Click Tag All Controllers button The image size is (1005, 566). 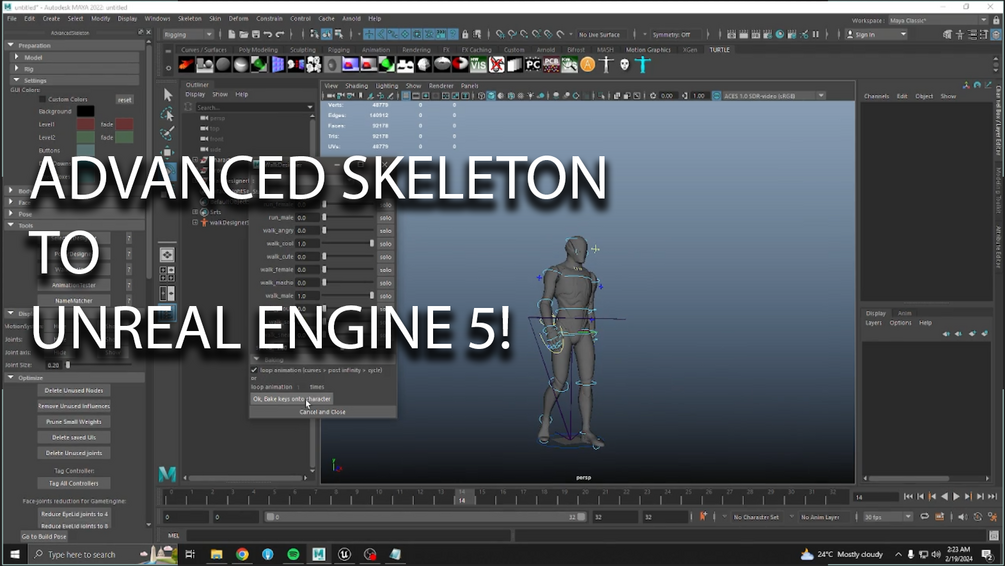tap(74, 483)
